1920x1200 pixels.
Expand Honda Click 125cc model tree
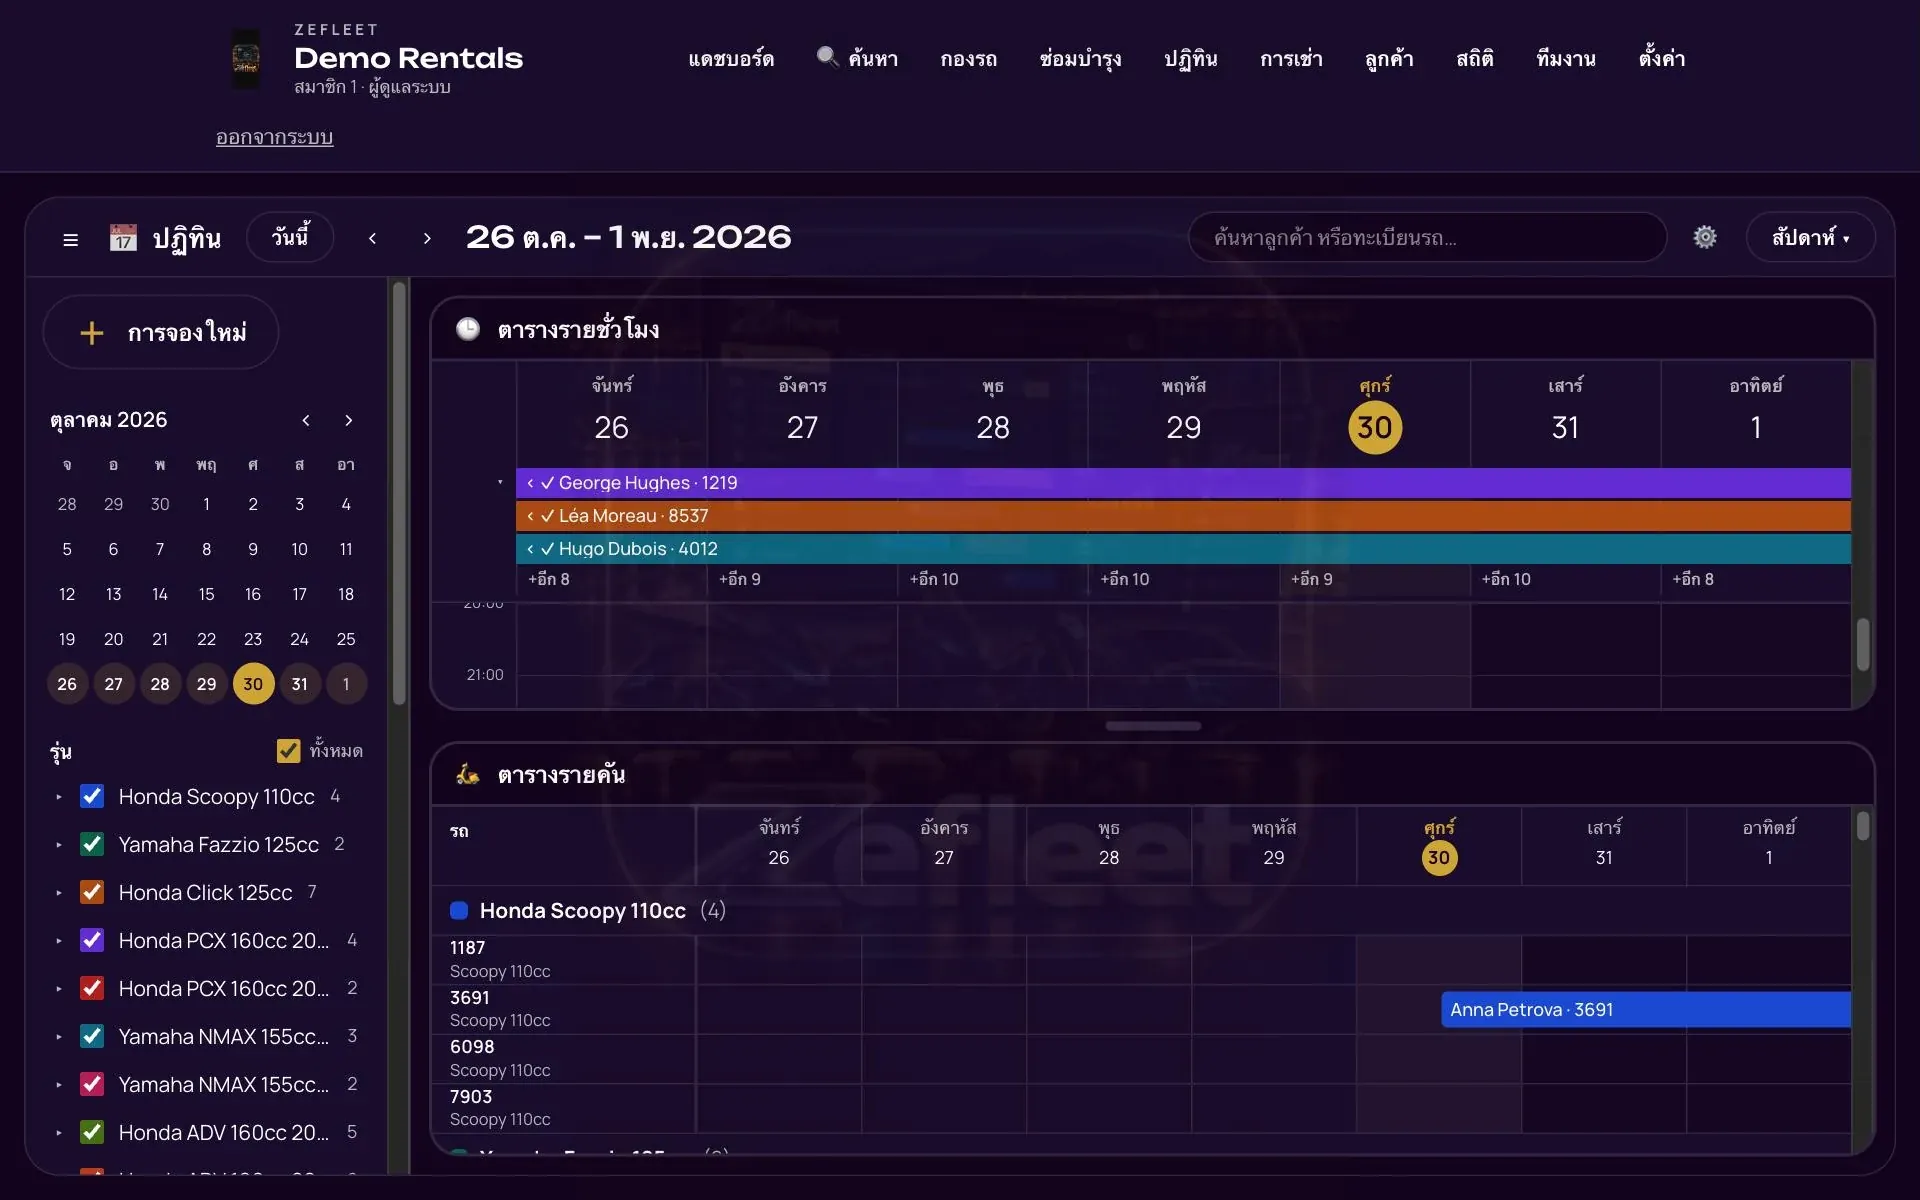(59, 893)
